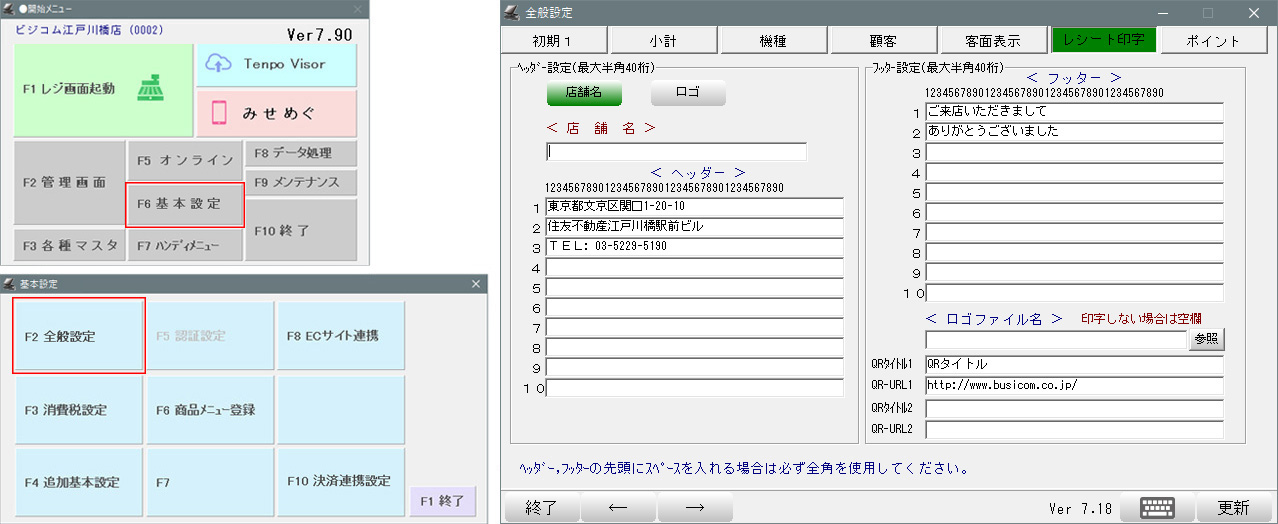Screen dimensions: 1278x524
Task: Click empty footer line 10 field
Action: [1075, 293]
